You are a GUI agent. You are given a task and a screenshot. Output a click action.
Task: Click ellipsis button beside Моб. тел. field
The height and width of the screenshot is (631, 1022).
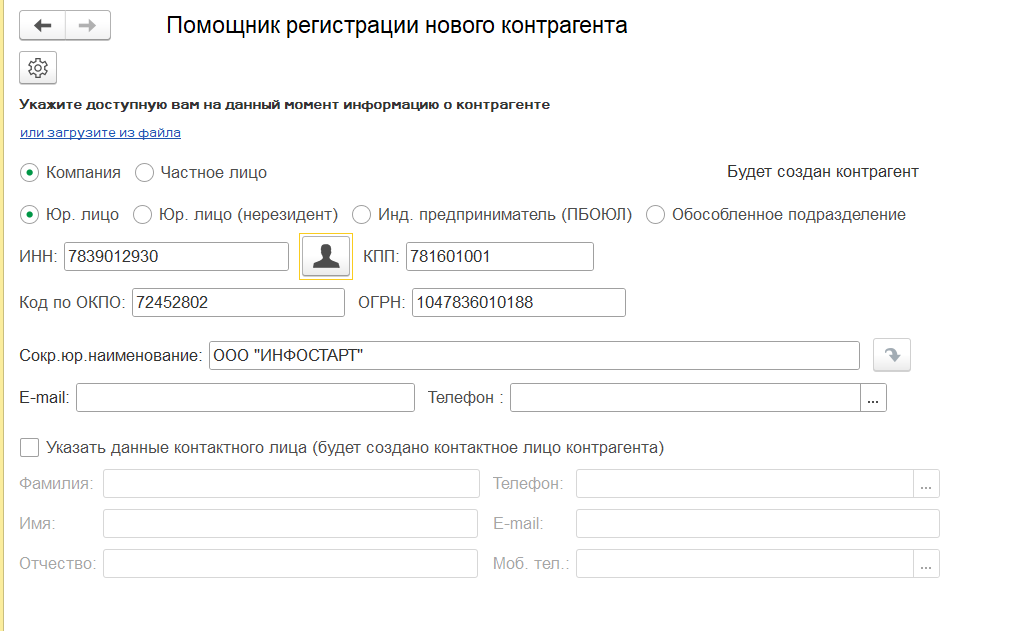[x=926, y=564]
